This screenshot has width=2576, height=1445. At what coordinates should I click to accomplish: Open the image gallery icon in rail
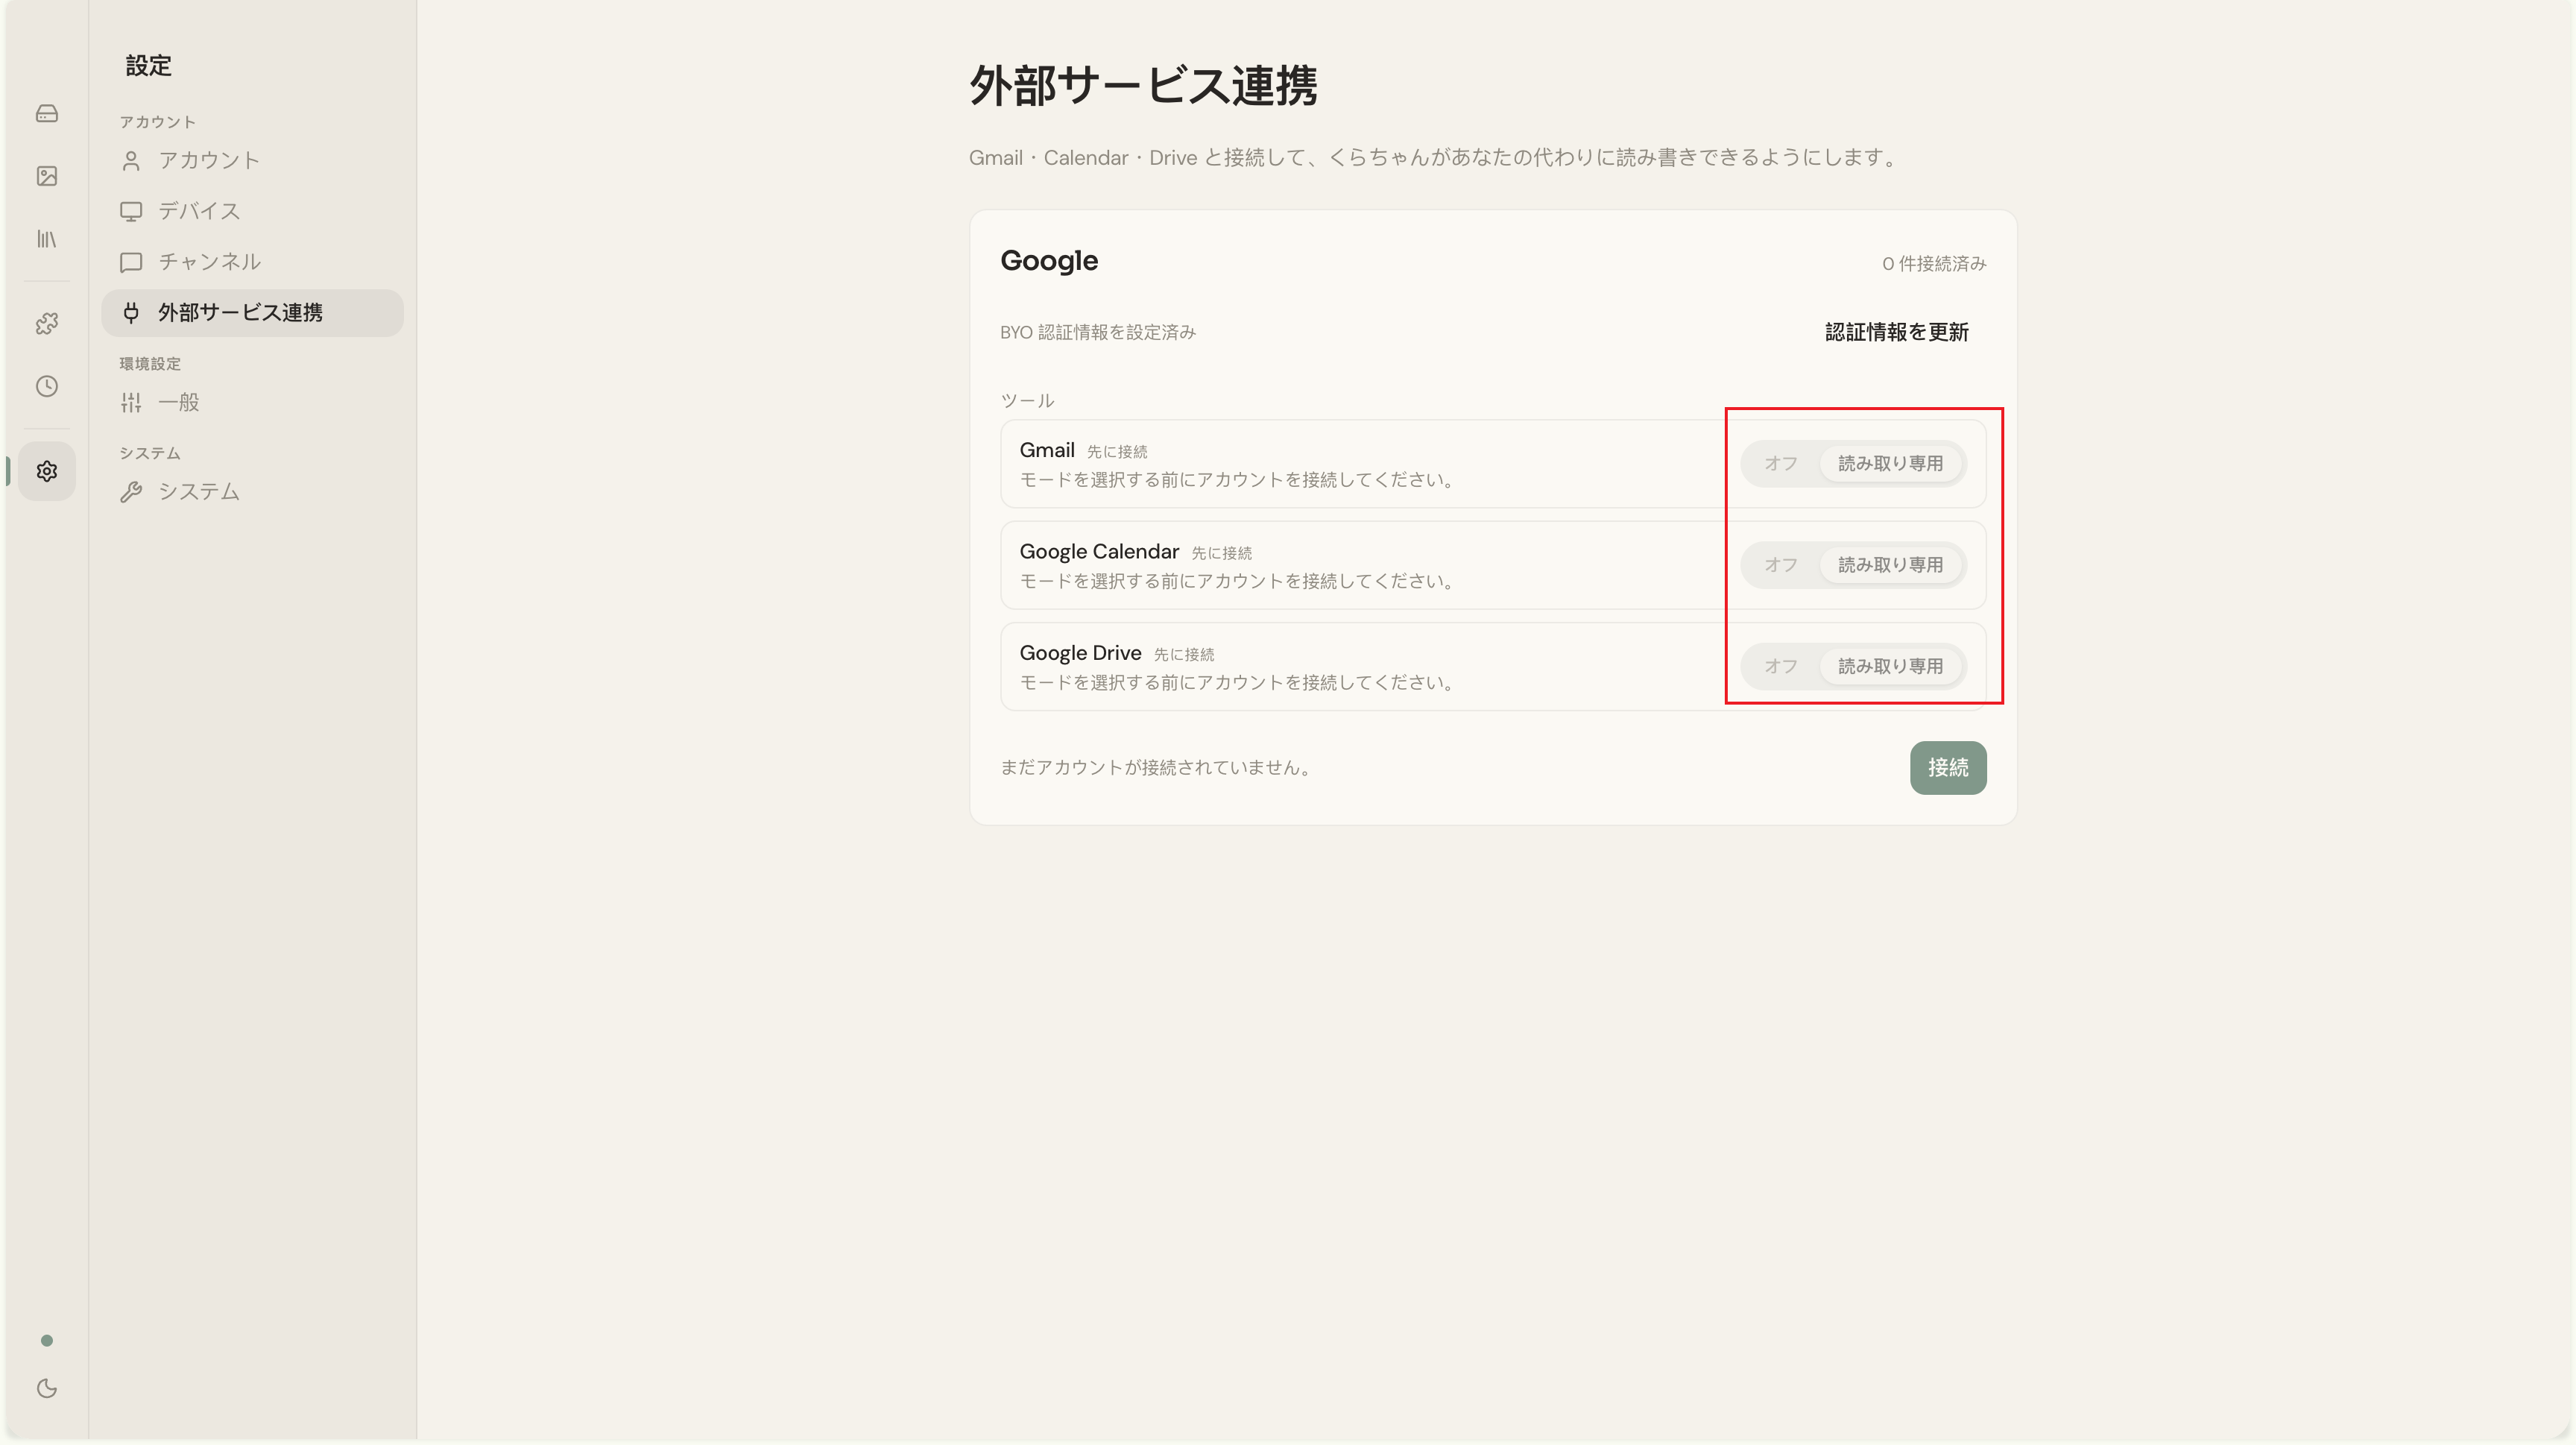(x=47, y=176)
